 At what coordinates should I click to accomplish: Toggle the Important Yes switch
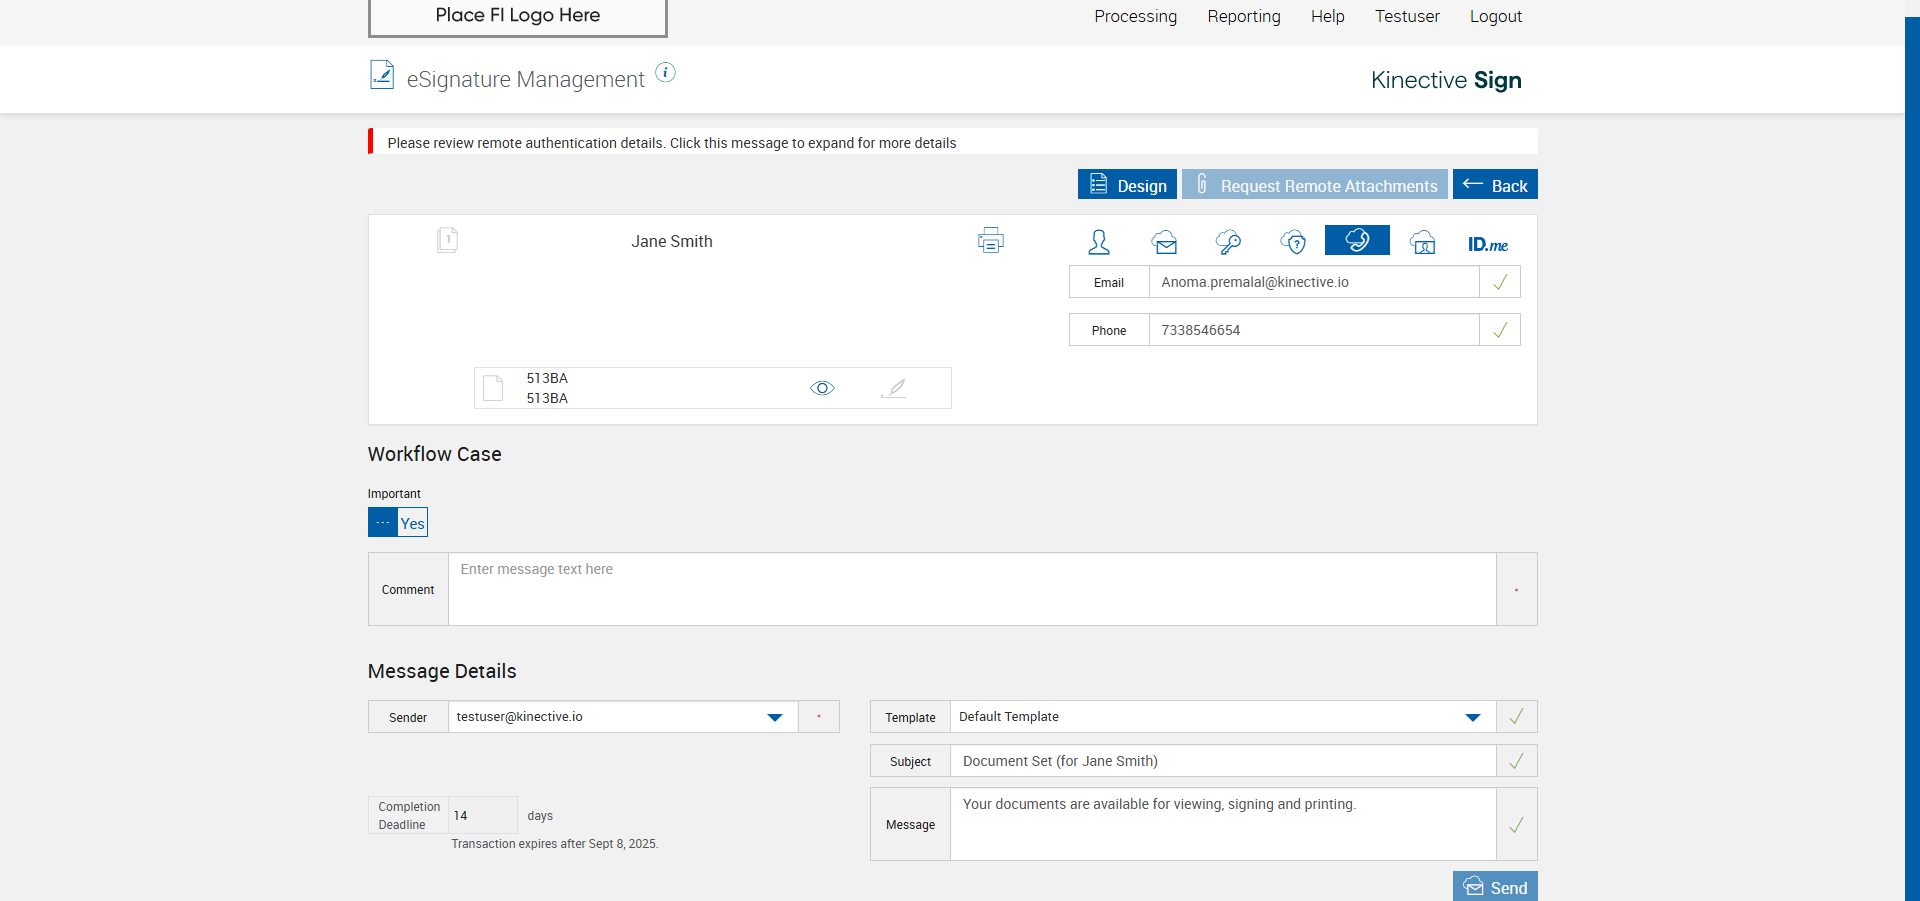click(398, 523)
